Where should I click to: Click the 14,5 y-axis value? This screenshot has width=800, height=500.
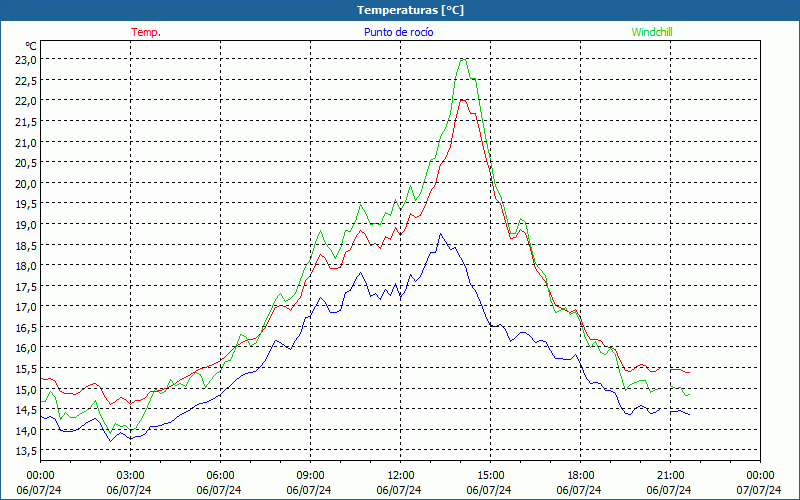click(26, 410)
